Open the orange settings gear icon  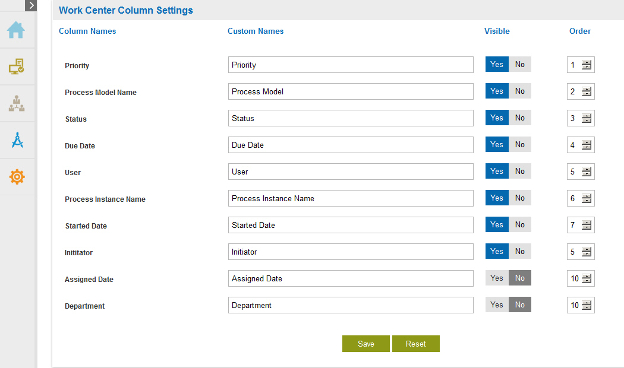pyautogui.click(x=17, y=177)
